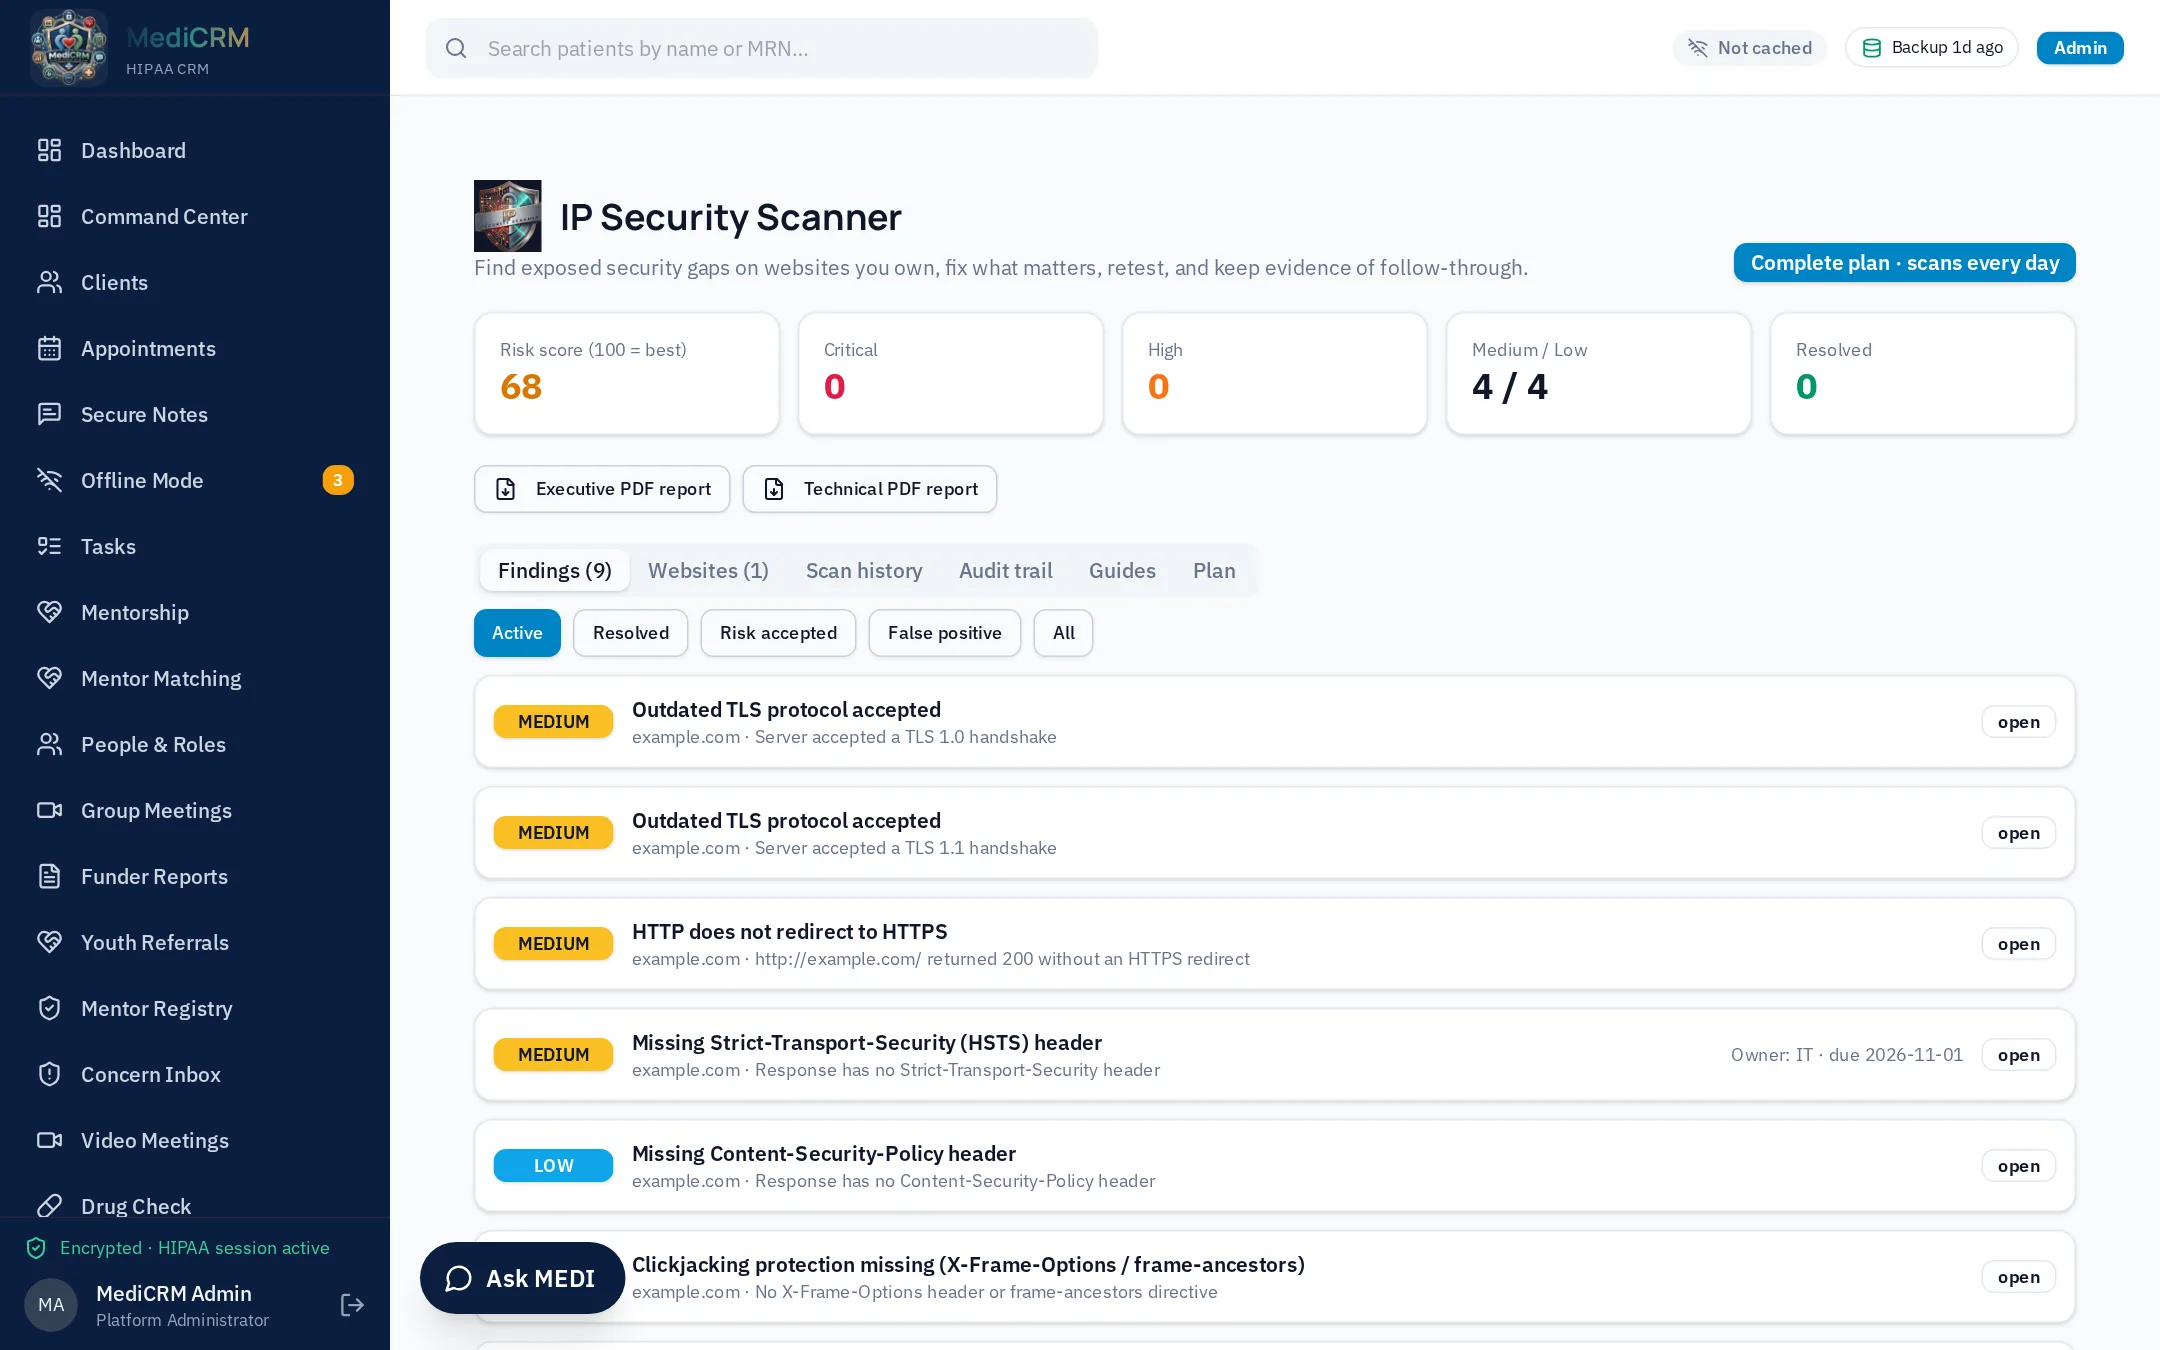Select the Group Meetings camera icon

[49, 810]
